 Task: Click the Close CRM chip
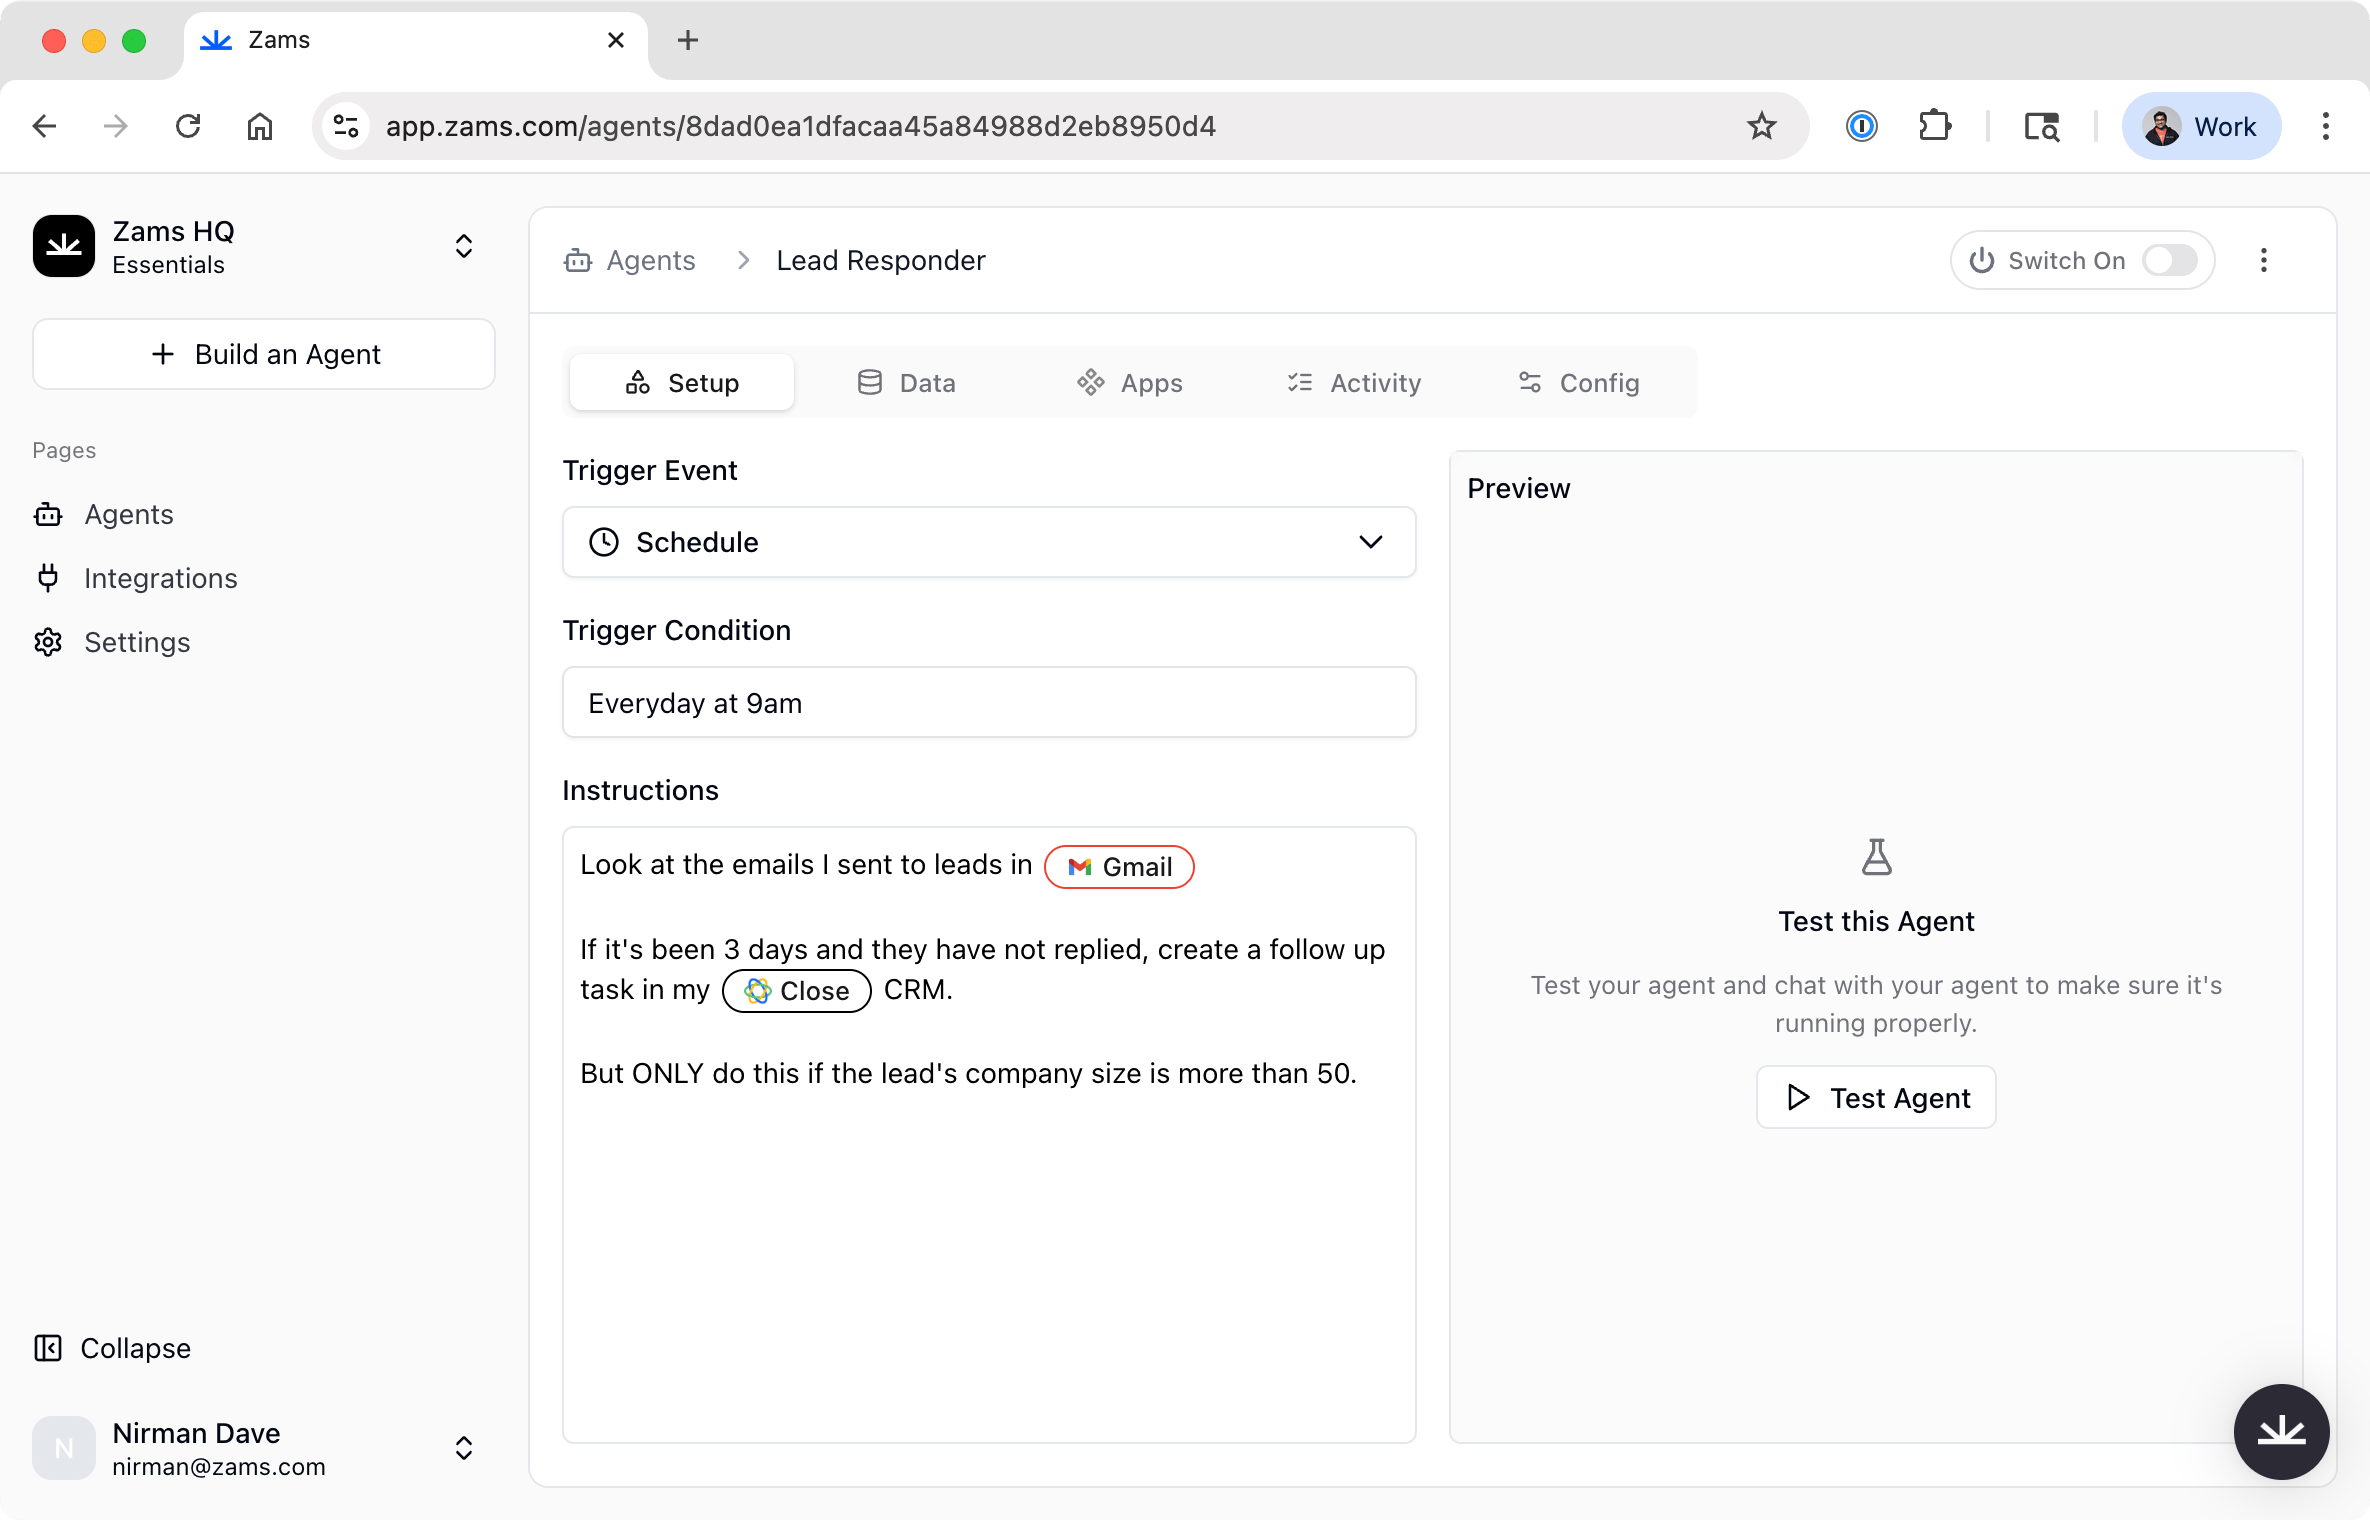pos(797,991)
